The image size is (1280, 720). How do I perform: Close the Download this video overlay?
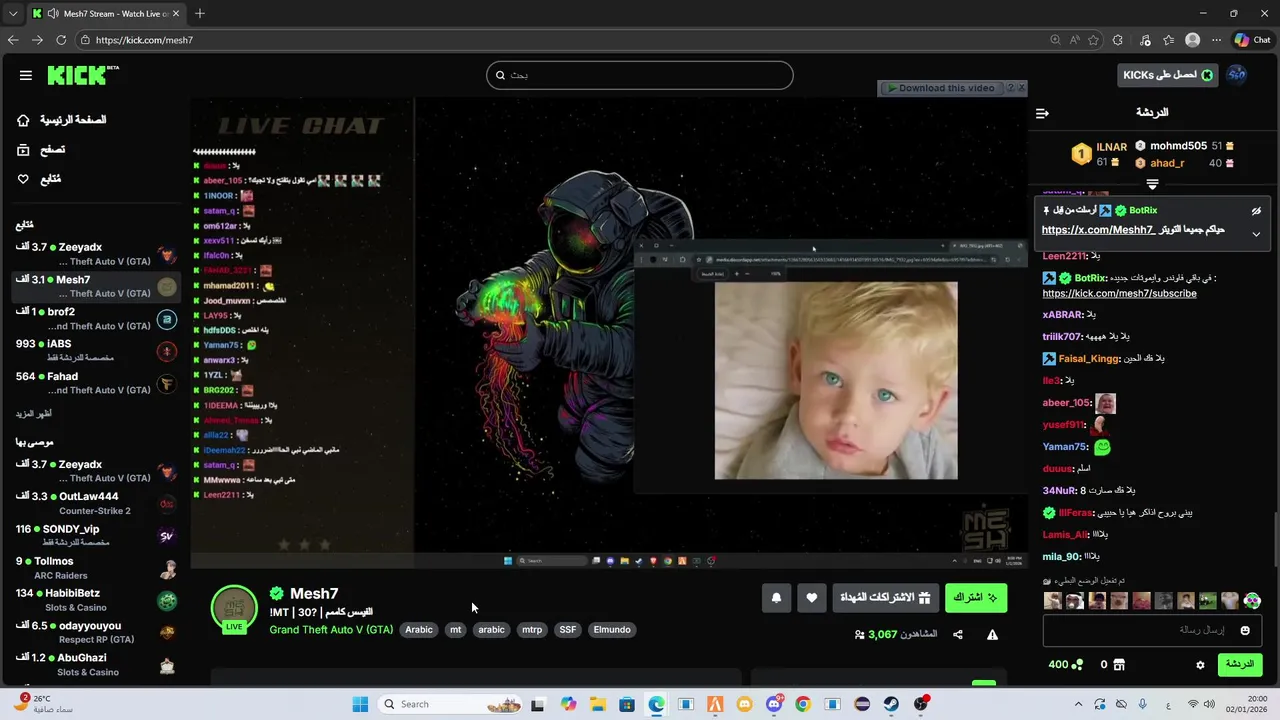coord(1021,88)
